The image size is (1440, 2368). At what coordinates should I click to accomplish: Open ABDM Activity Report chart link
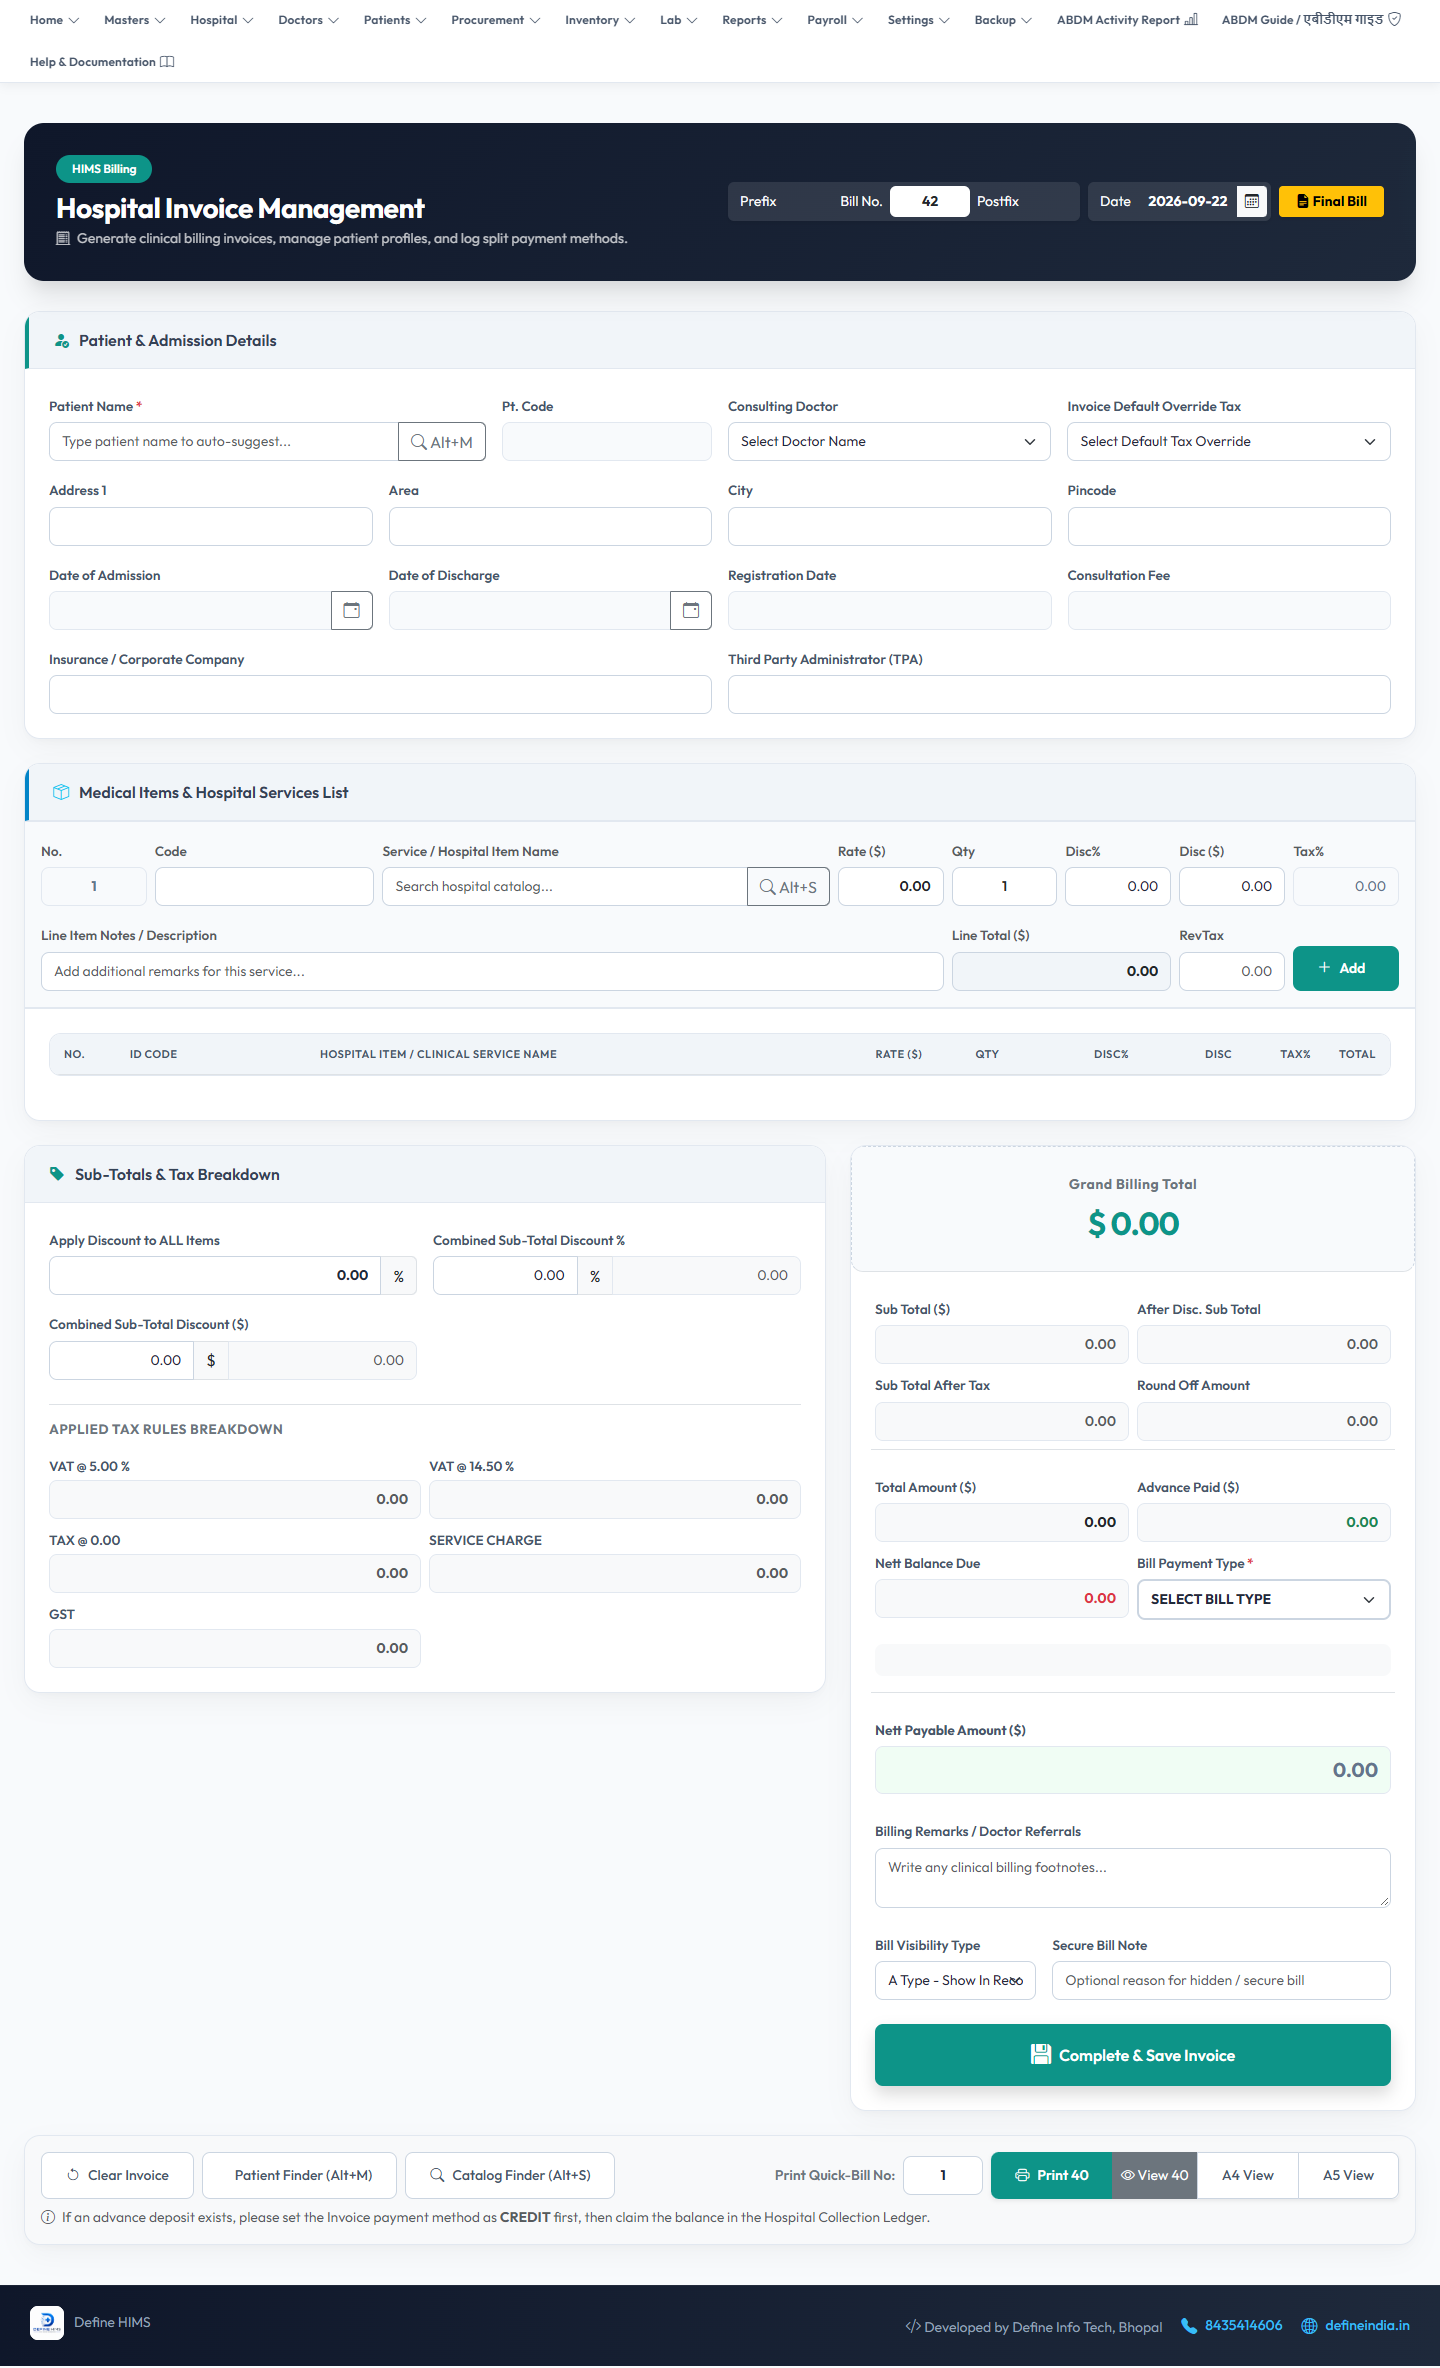[1127, 20]
